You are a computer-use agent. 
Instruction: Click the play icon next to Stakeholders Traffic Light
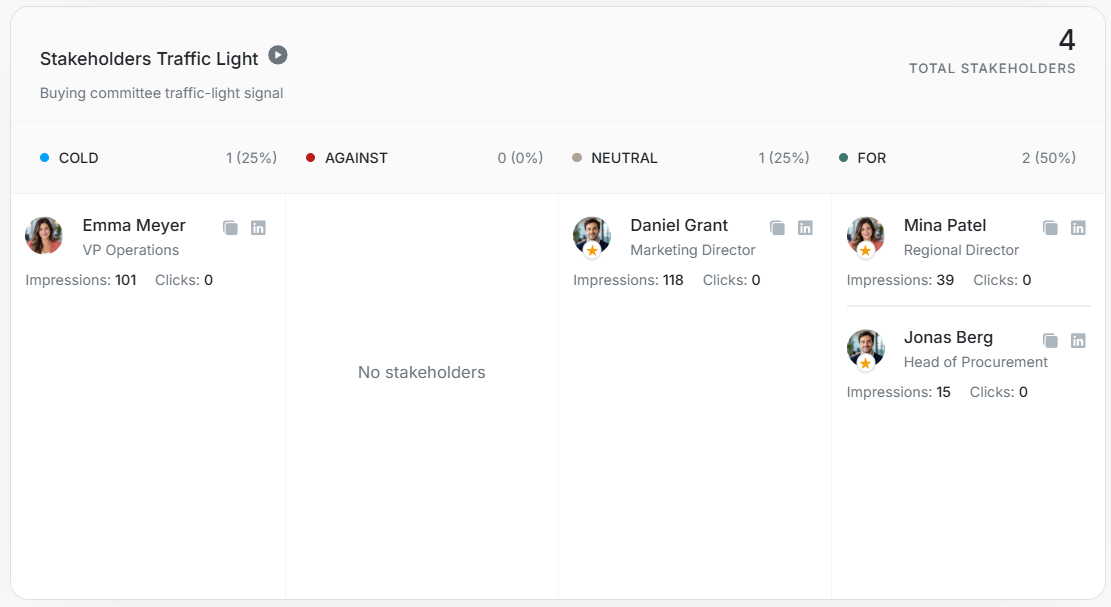(278, 55)
